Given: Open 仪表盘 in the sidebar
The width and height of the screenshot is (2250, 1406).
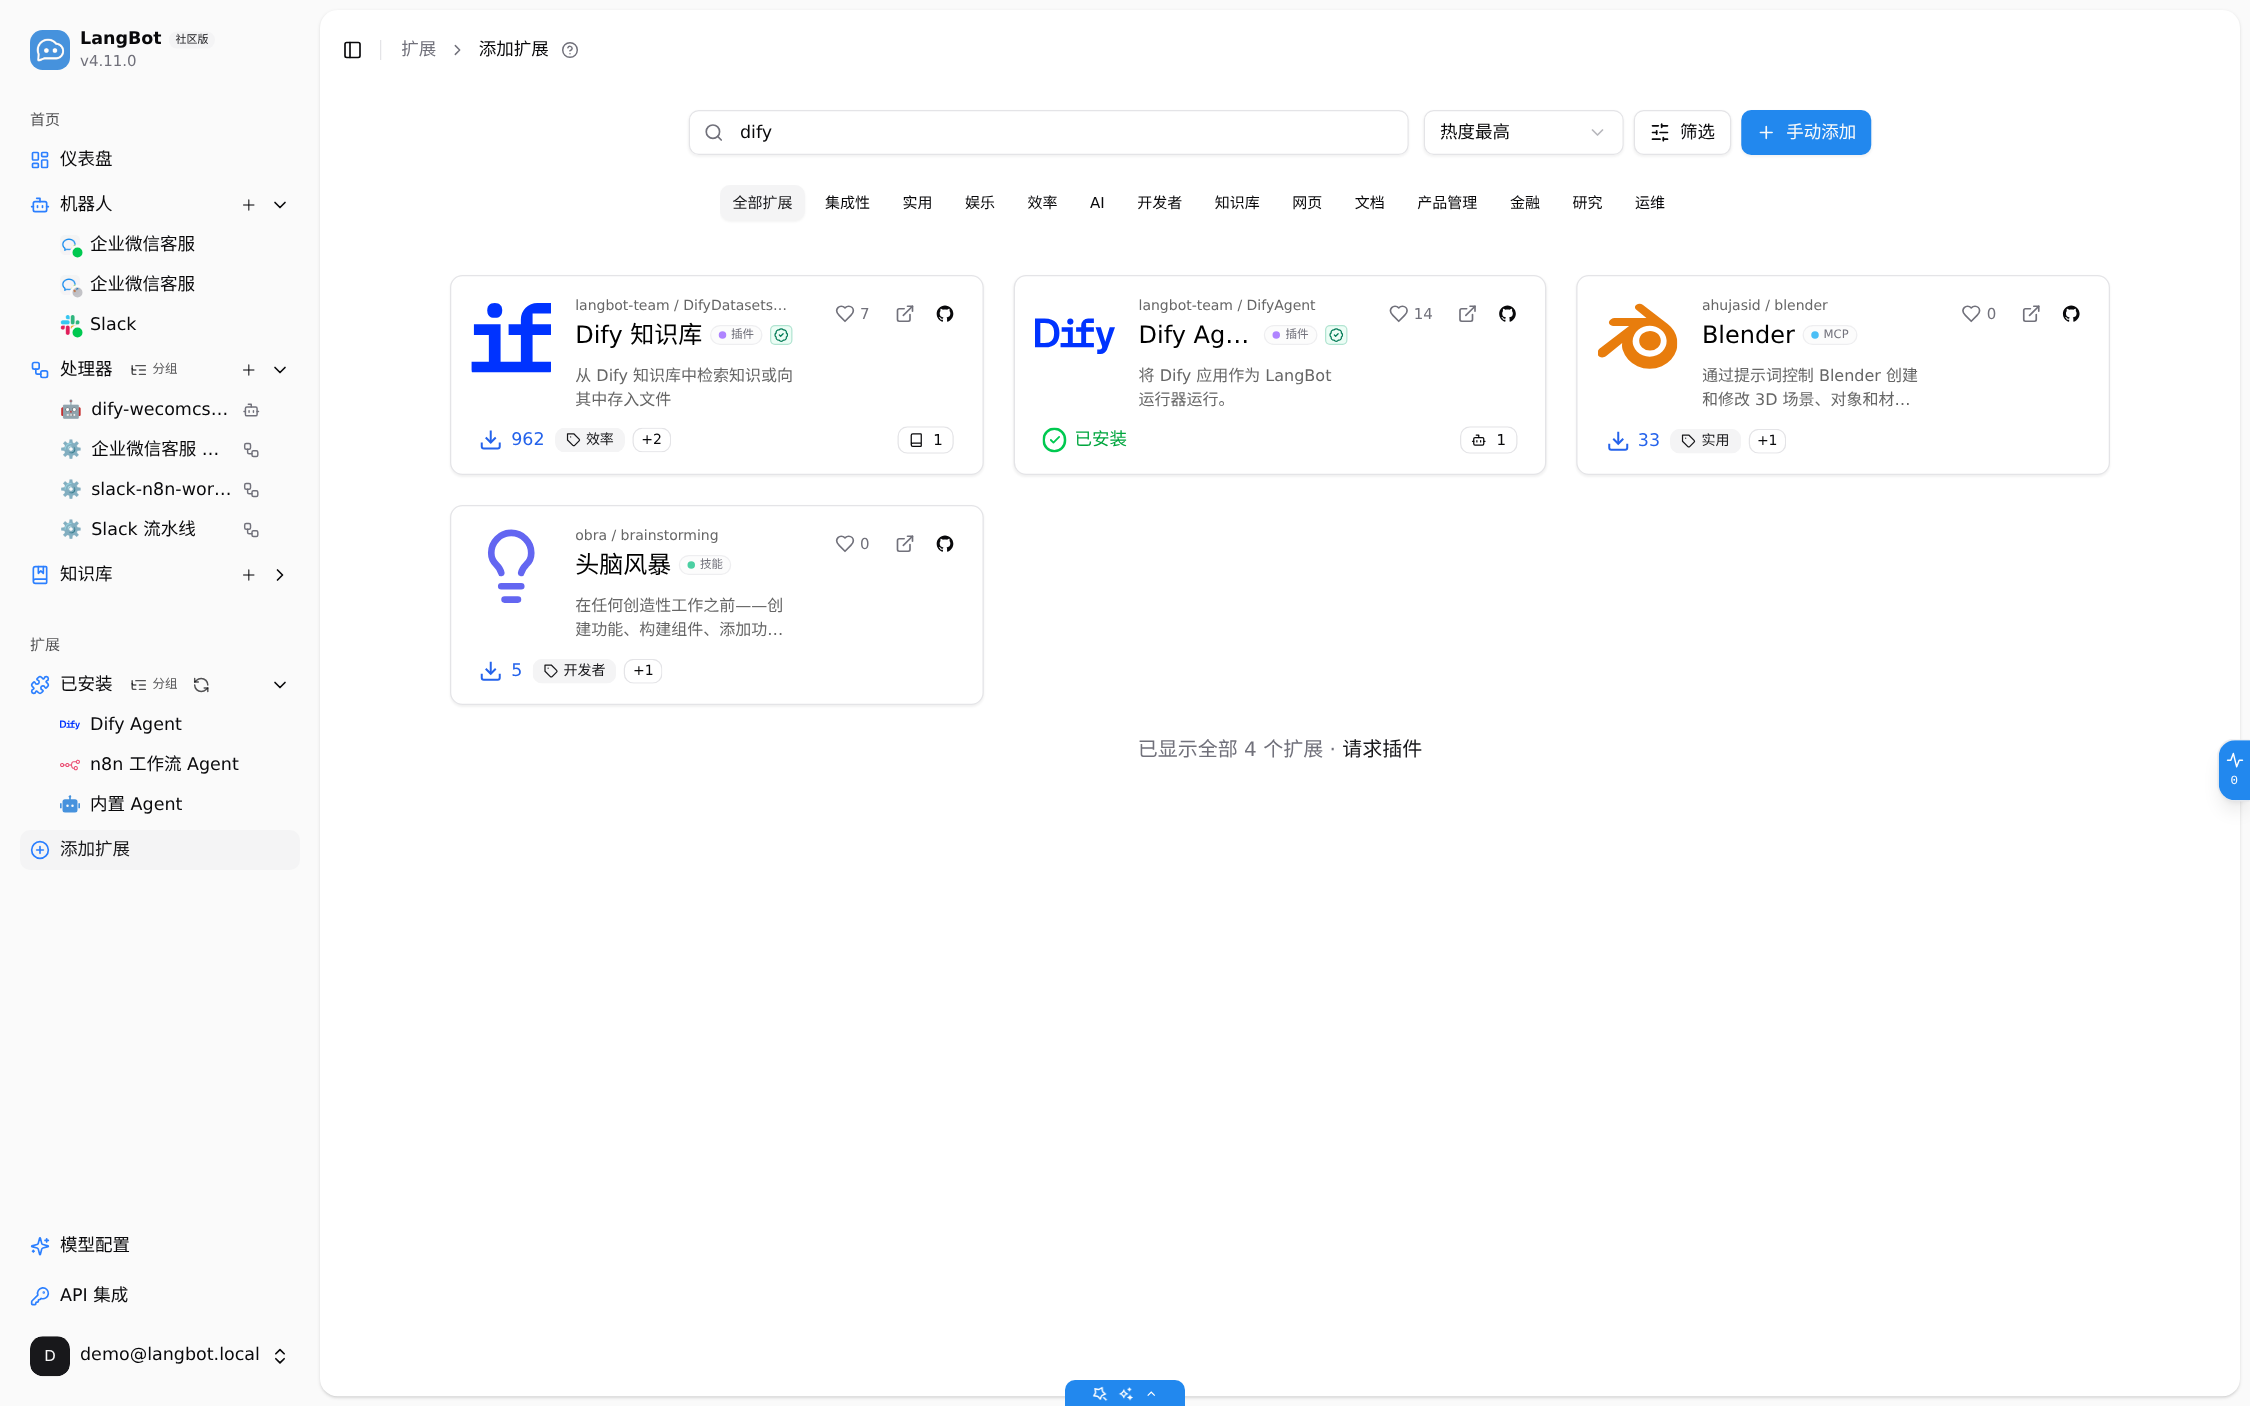Looking at the screenshot, I should 160,160.
